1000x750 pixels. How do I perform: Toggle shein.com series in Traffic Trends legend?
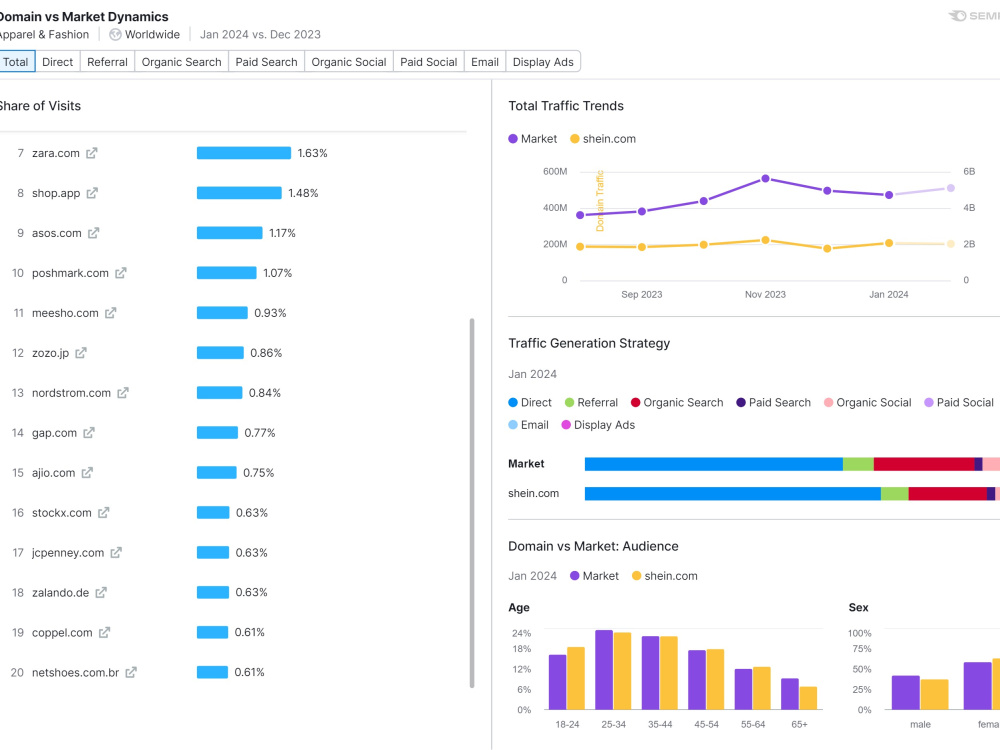pyautogui.click(x=603, y=138)
